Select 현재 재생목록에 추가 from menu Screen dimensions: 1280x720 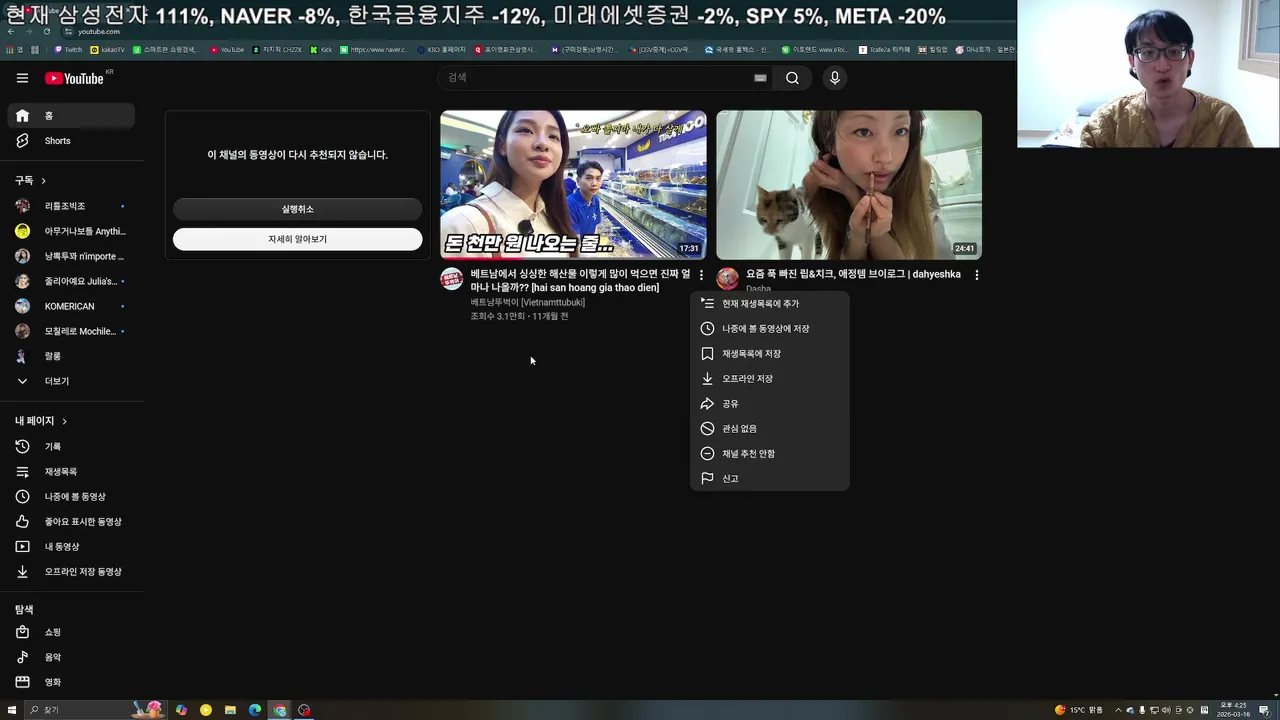(769, 304)
